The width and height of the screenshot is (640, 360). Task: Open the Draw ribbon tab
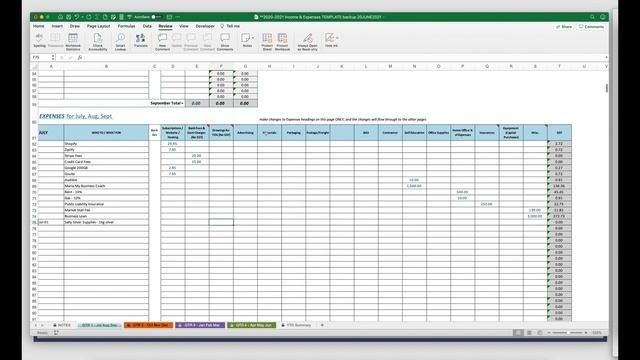(75, 26)
